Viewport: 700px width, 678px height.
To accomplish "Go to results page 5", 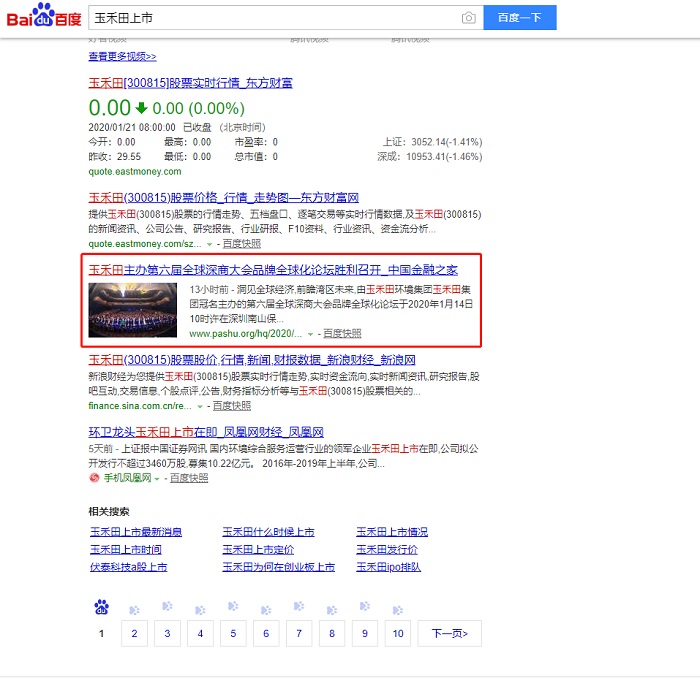I will click(x=233, y=633).
